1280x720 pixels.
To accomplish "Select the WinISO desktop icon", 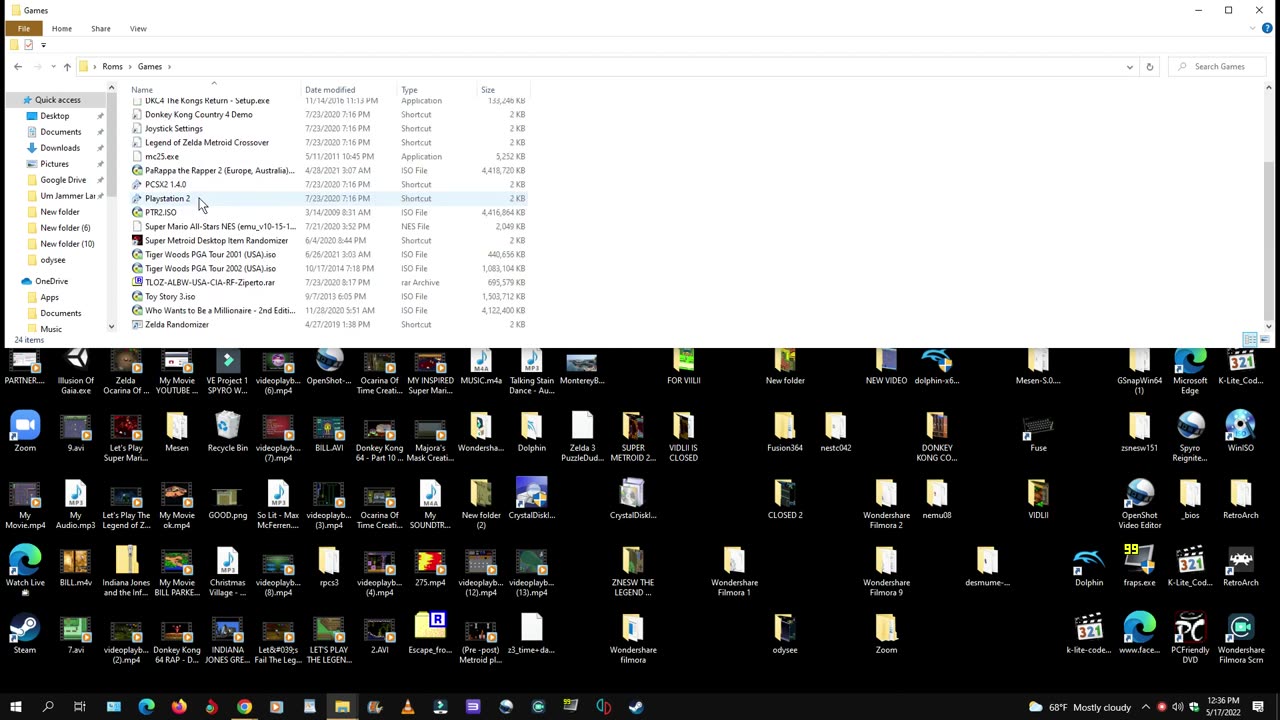I will point(1240,432).
